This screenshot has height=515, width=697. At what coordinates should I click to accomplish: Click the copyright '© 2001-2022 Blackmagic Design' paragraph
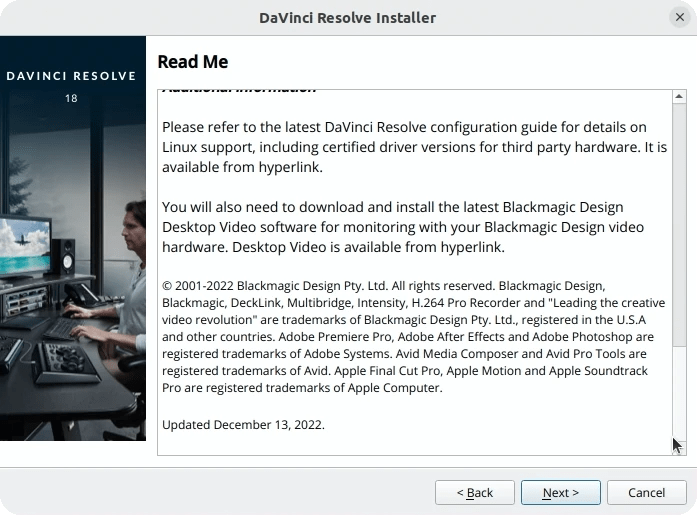click(413, 336)
